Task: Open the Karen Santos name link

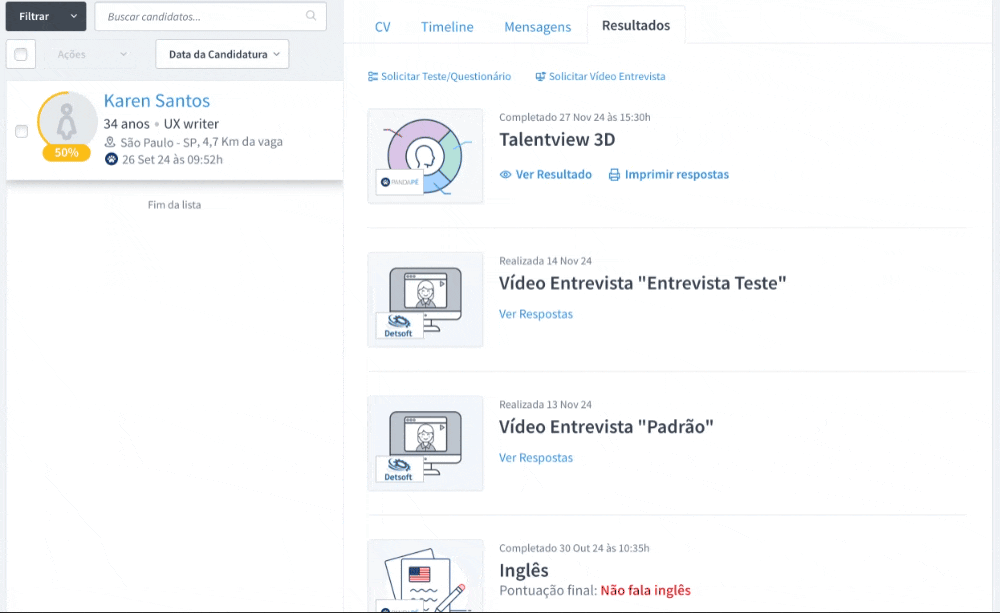Action: [x=157, y=101]
